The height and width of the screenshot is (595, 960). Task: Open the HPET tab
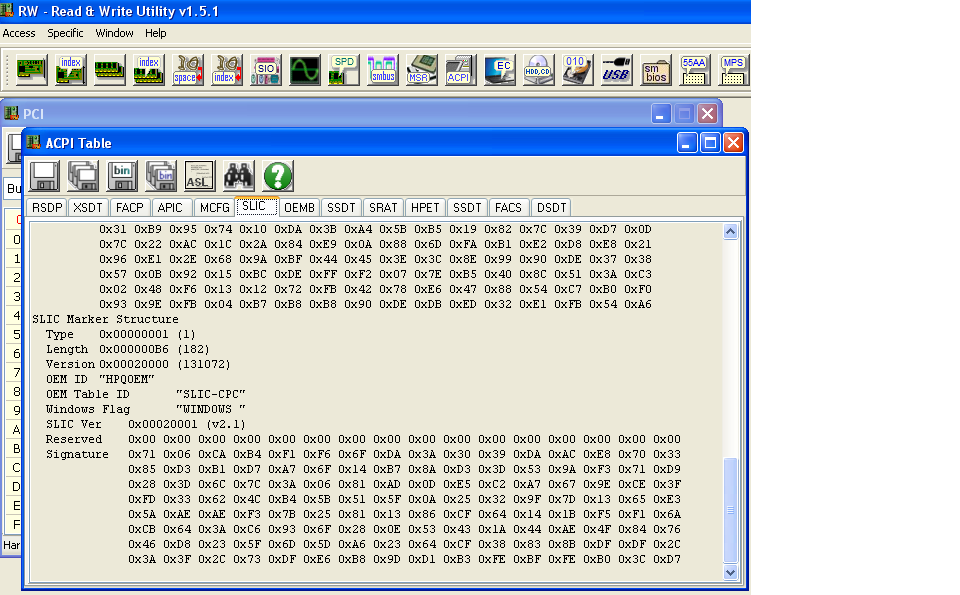pyautogui.click(x=424, y=207)
